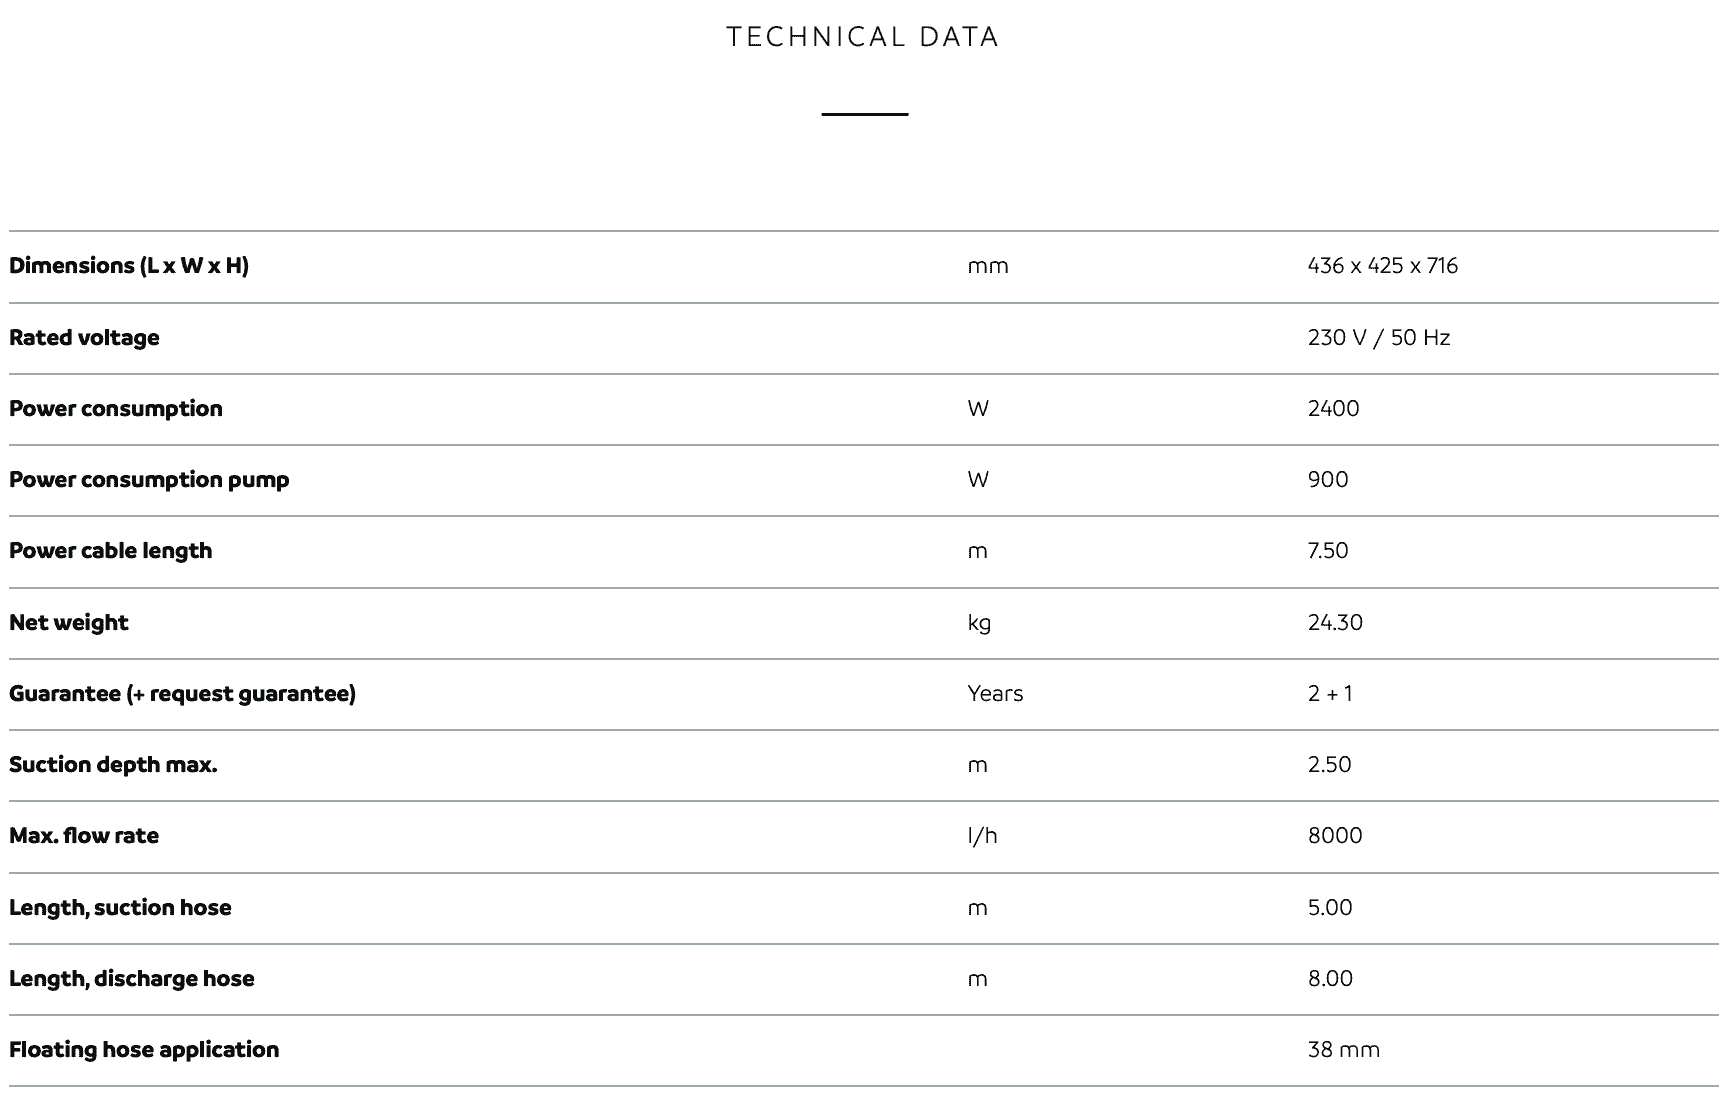Select the Length, suction hose label
Image resolution: width=1722 pixels, height=1094 pixels.
[120, 908]
